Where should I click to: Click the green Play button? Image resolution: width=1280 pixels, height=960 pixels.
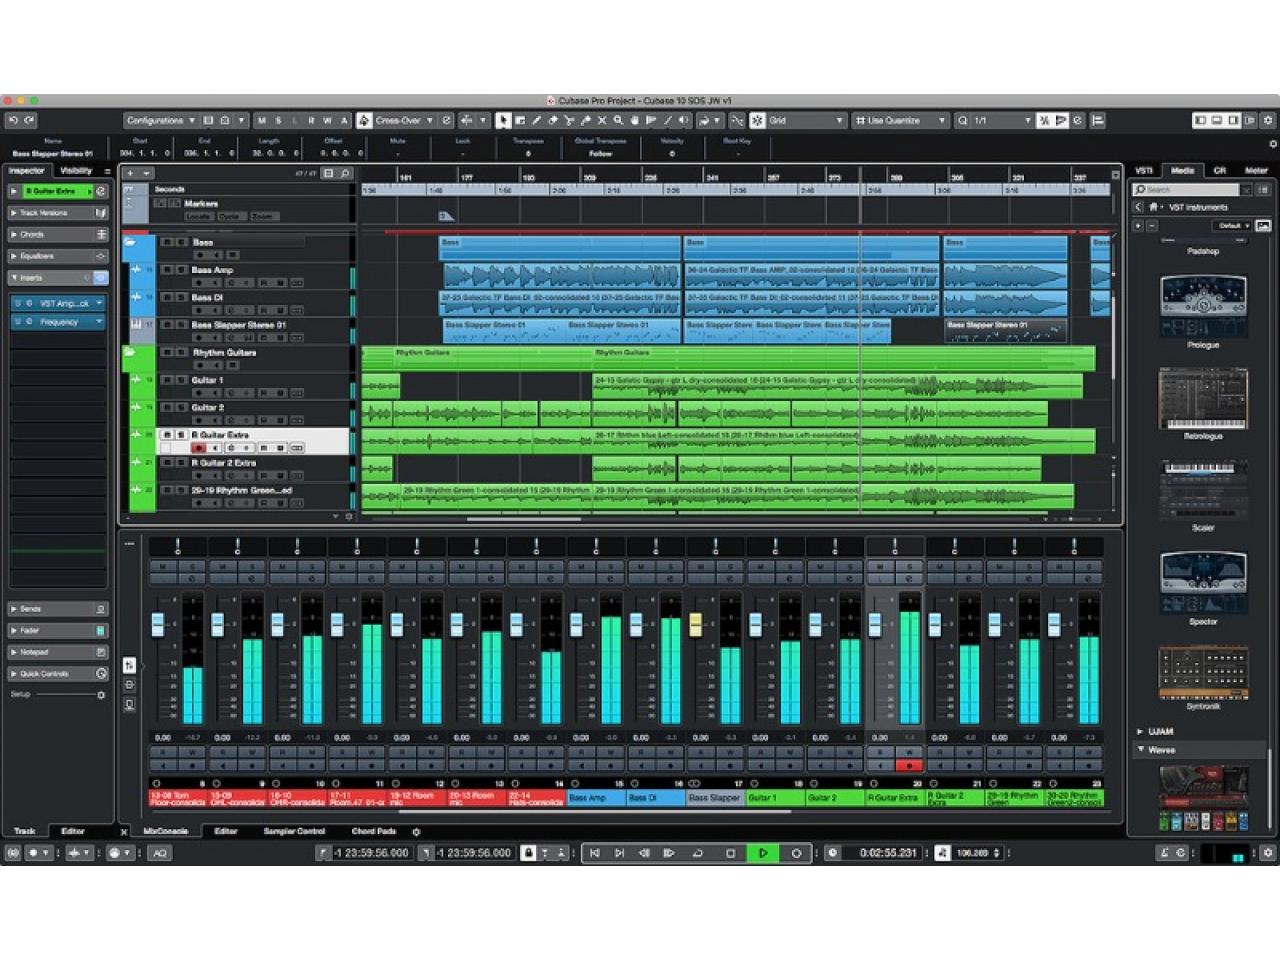pos(763,853)
